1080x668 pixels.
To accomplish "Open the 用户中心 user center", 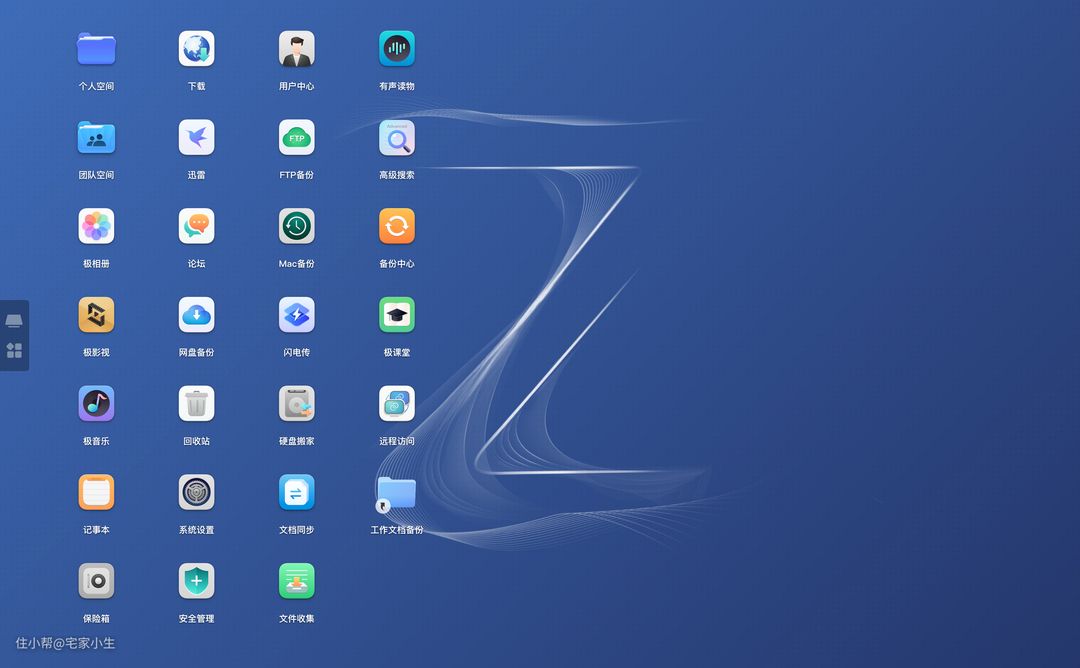I will point(296,49).
